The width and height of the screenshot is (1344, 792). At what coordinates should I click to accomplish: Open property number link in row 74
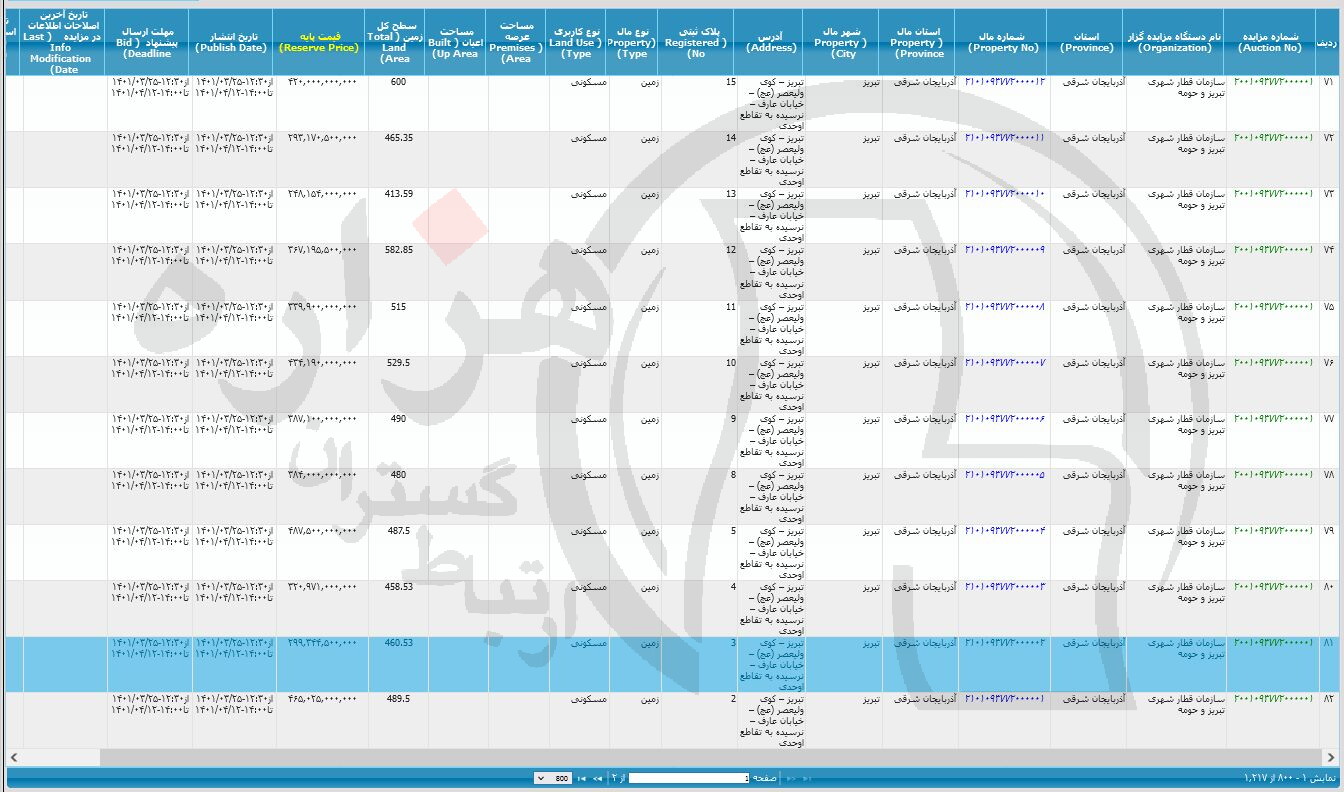pos(1004,249)
